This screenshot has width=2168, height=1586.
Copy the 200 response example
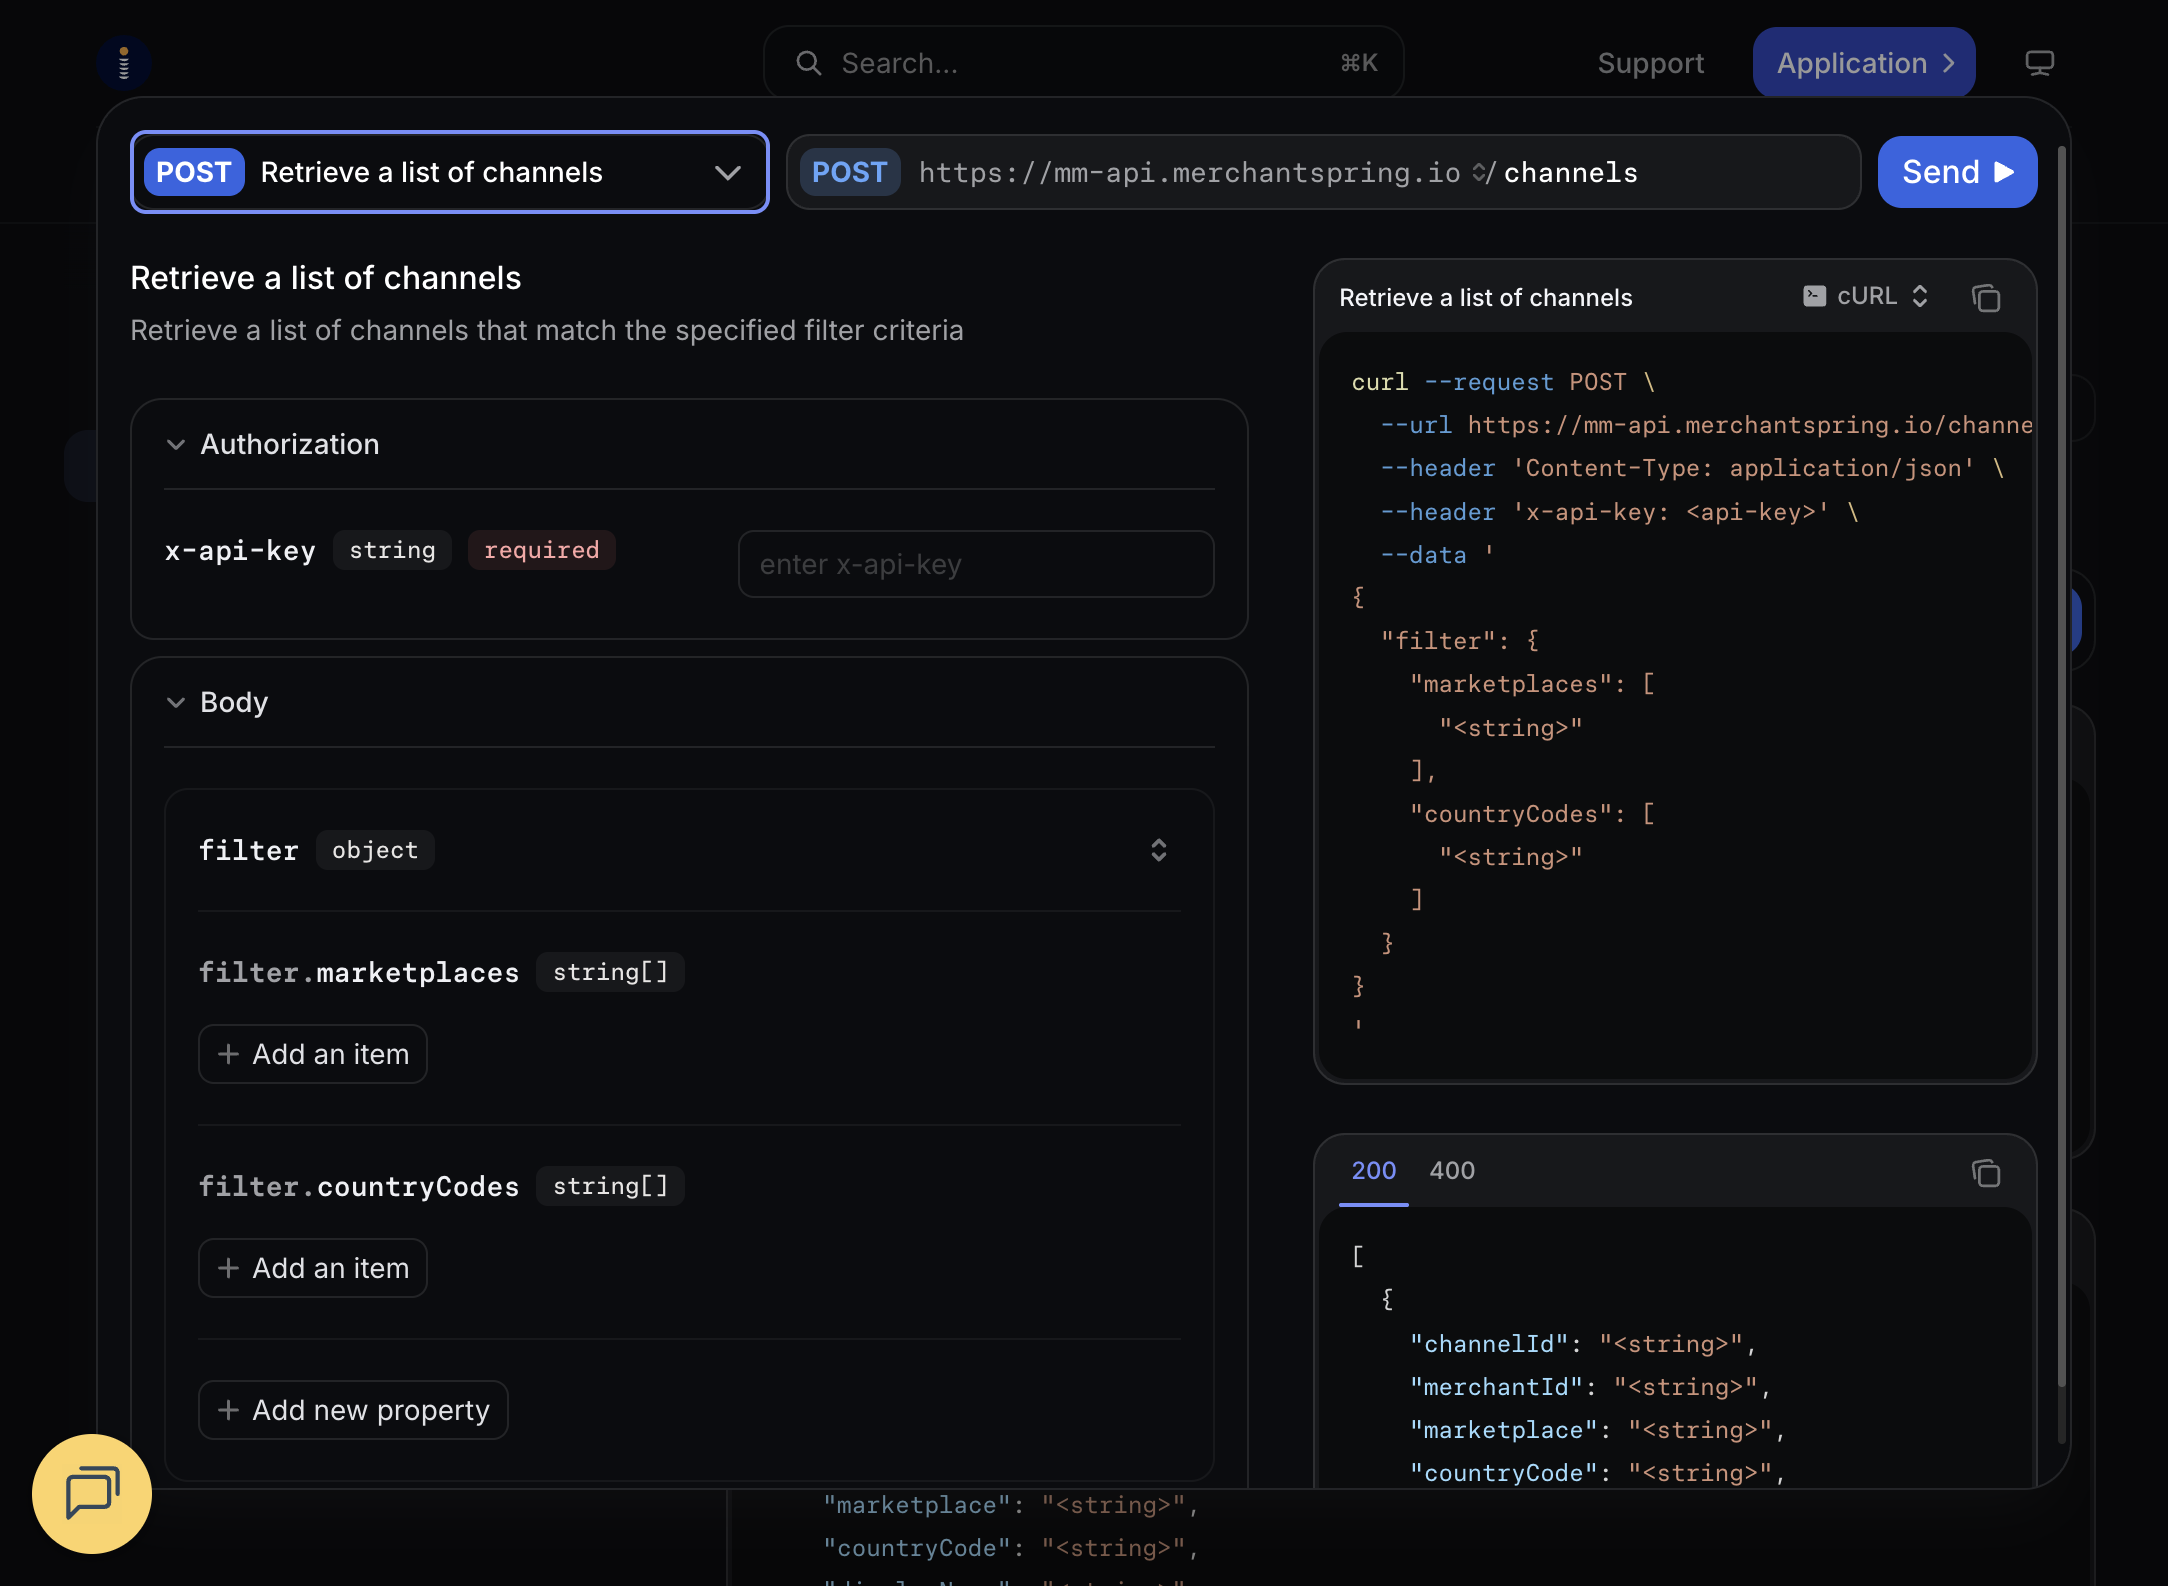point(1986,1172)
